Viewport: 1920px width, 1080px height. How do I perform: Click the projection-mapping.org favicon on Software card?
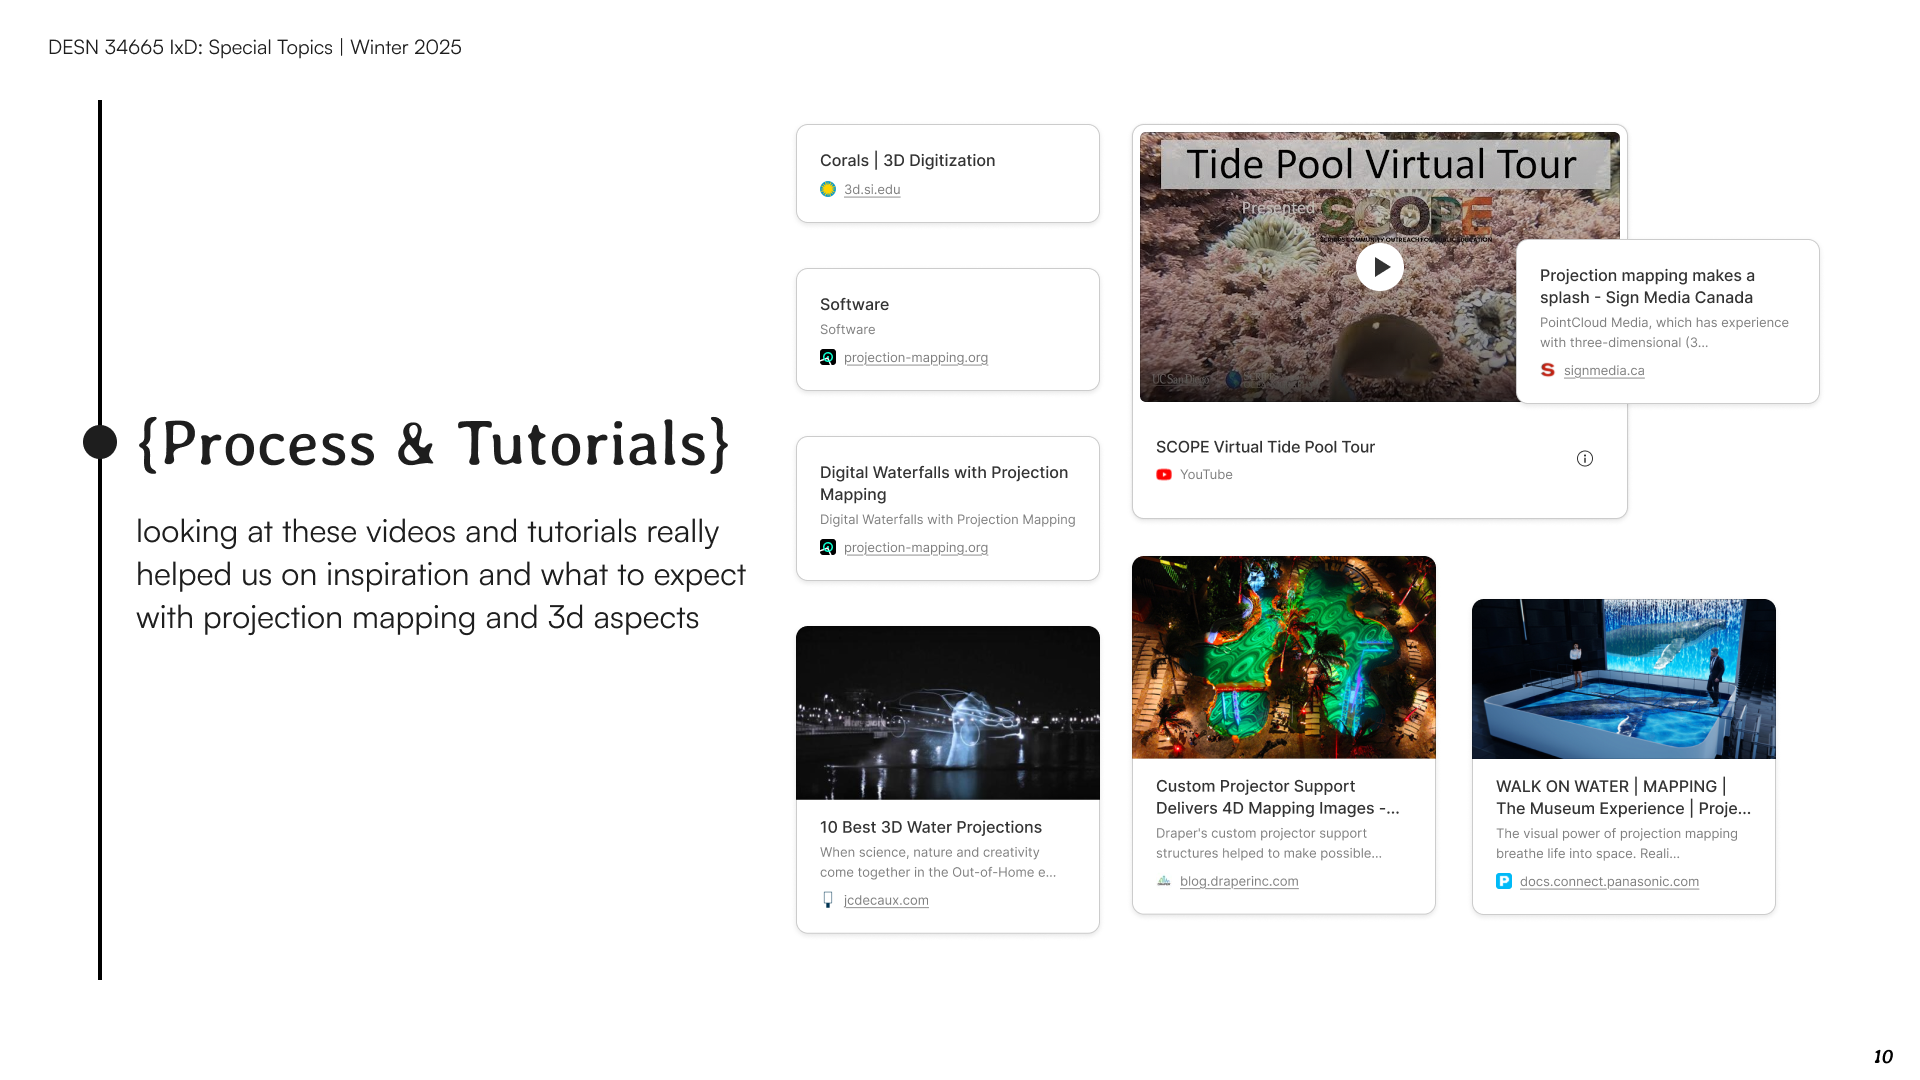click(828, 357)
